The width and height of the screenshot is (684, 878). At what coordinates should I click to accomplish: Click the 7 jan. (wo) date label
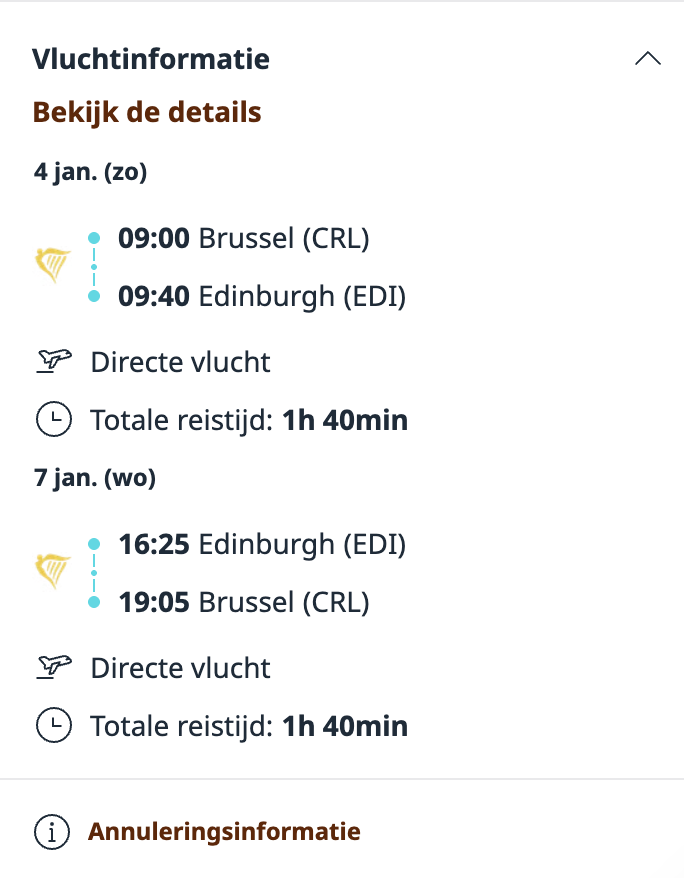coord(94,478)
